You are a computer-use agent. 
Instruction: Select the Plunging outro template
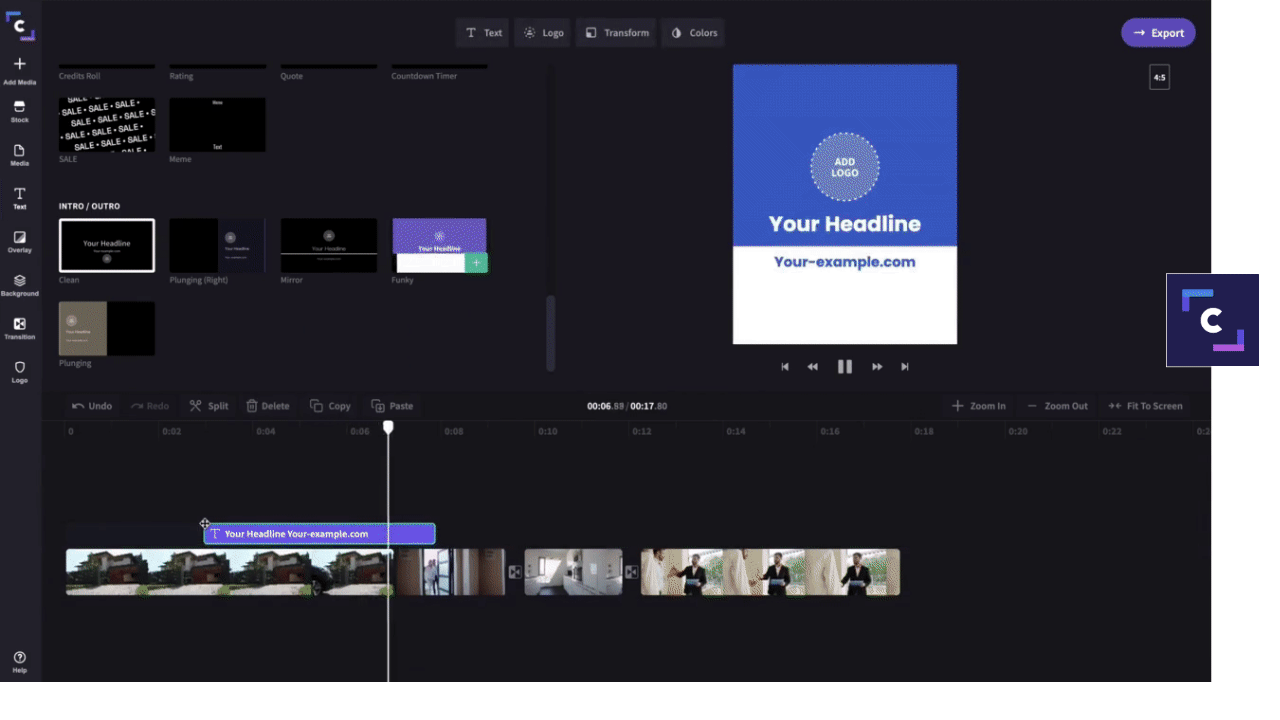(x=107, y=329)
